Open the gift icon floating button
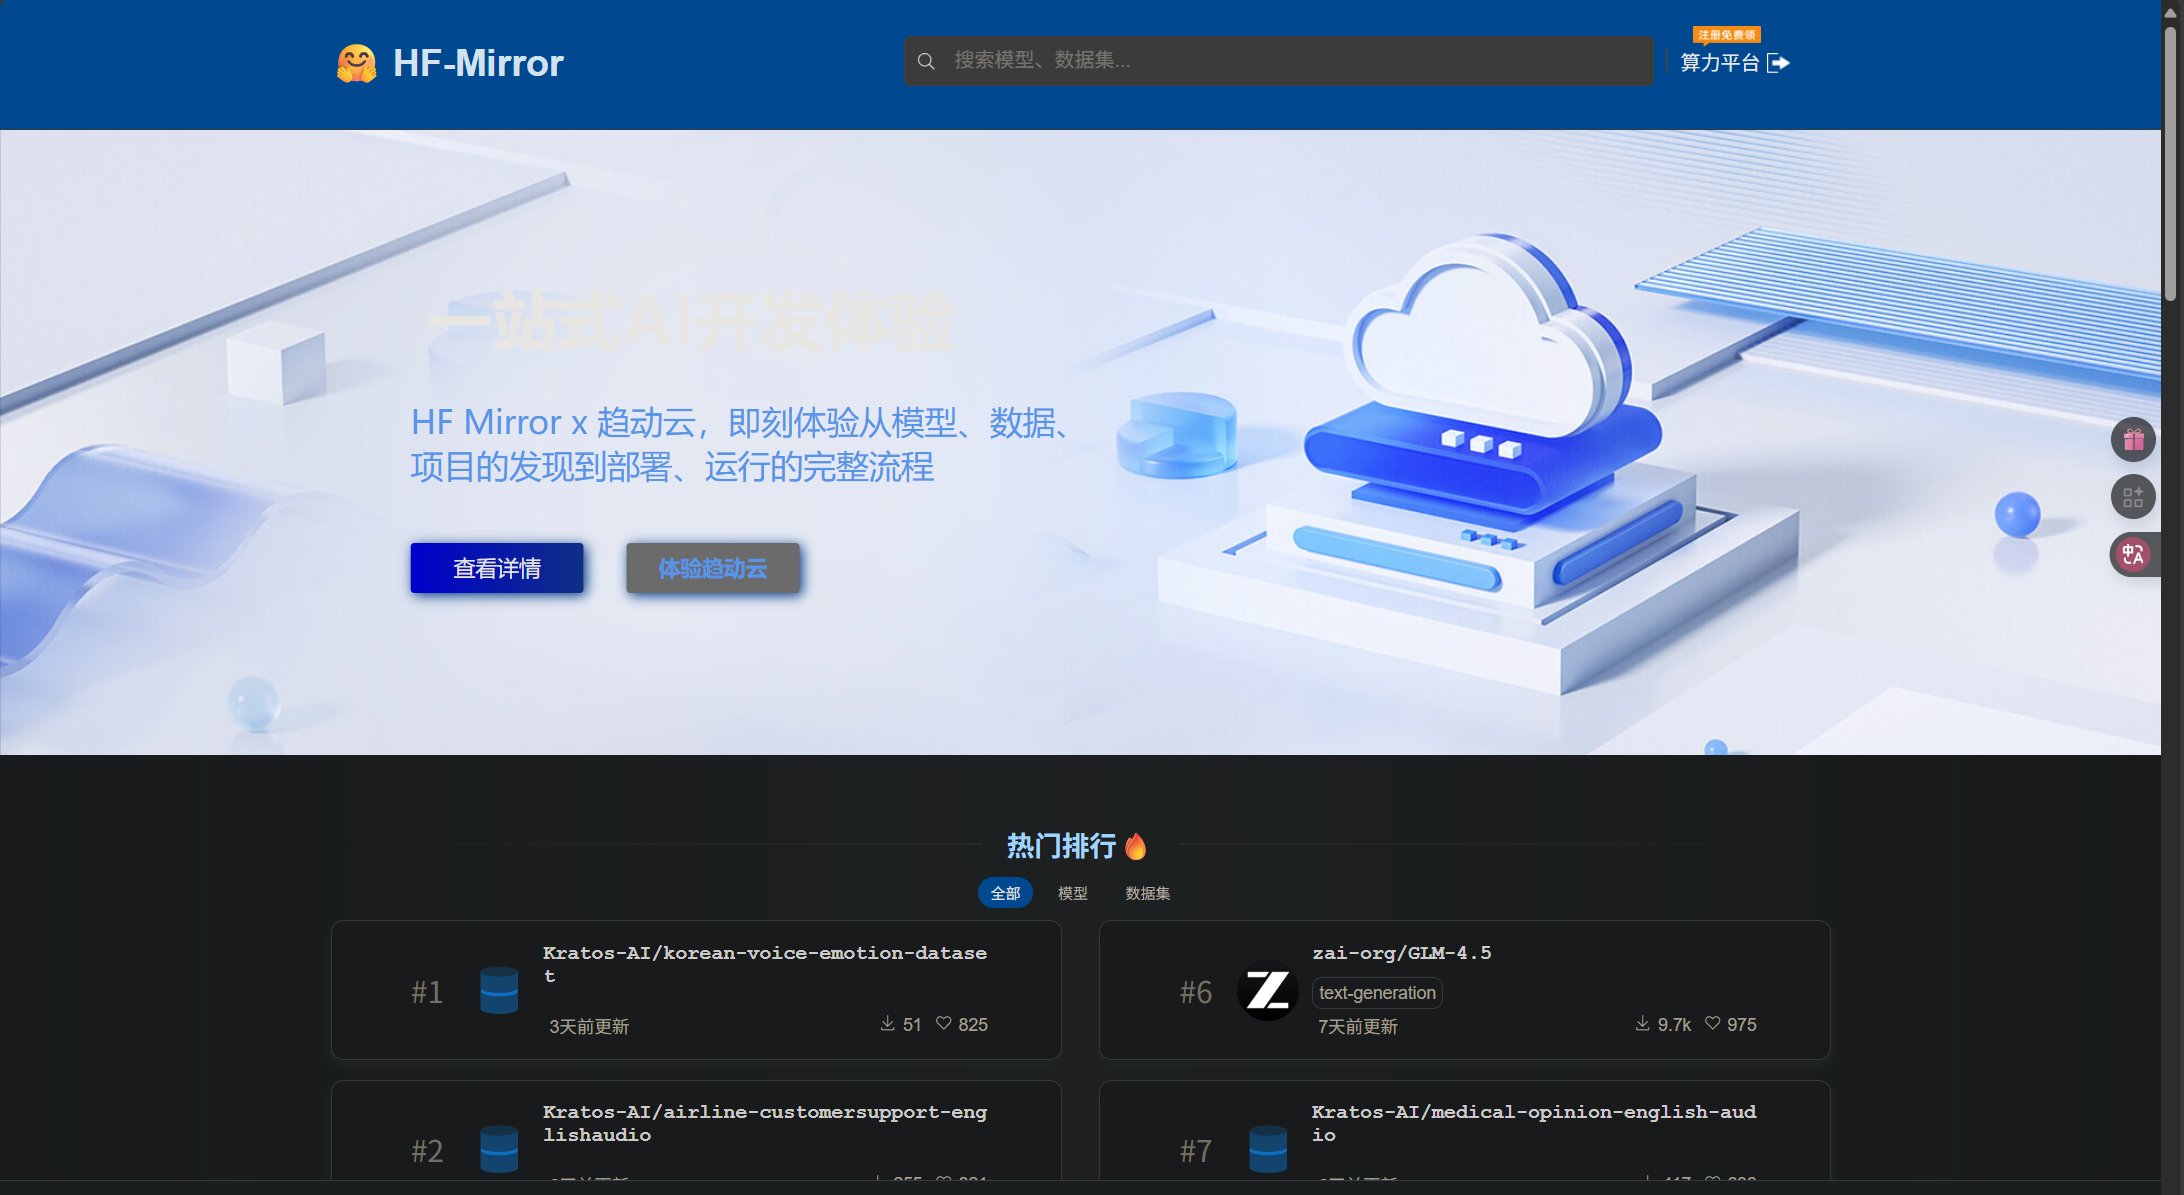 coord(2133,439)
